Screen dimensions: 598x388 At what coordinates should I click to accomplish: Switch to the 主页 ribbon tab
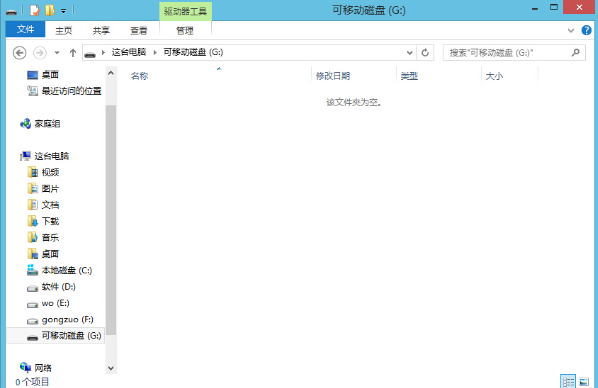click(x=63, y=31)
